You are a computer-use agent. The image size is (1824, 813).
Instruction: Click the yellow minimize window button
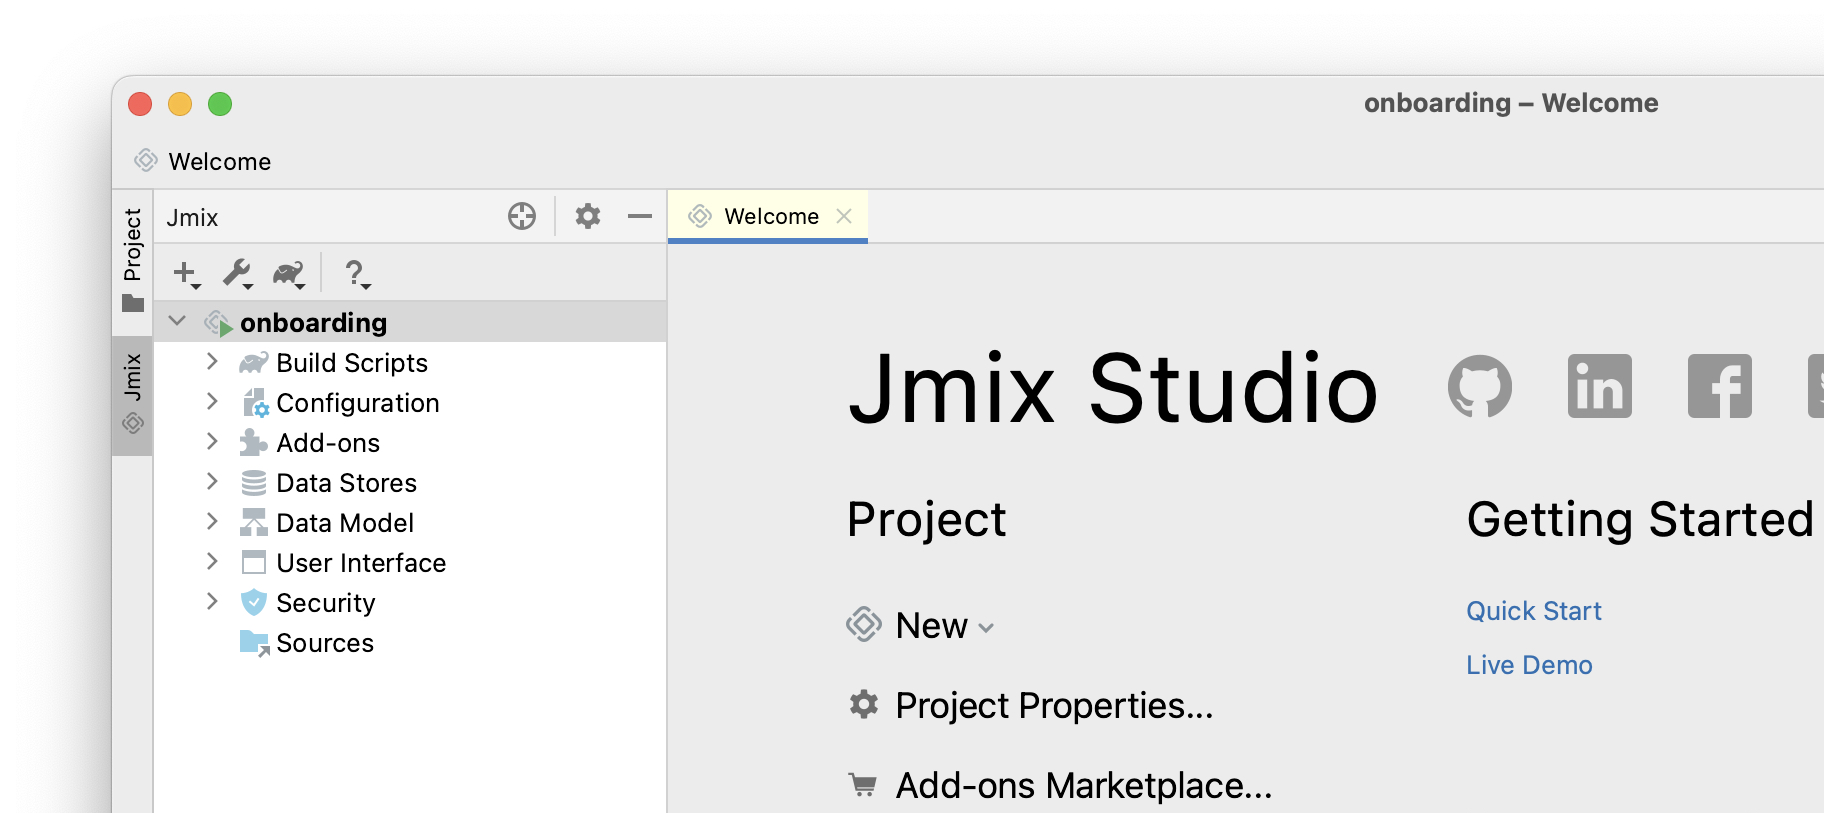180,104
